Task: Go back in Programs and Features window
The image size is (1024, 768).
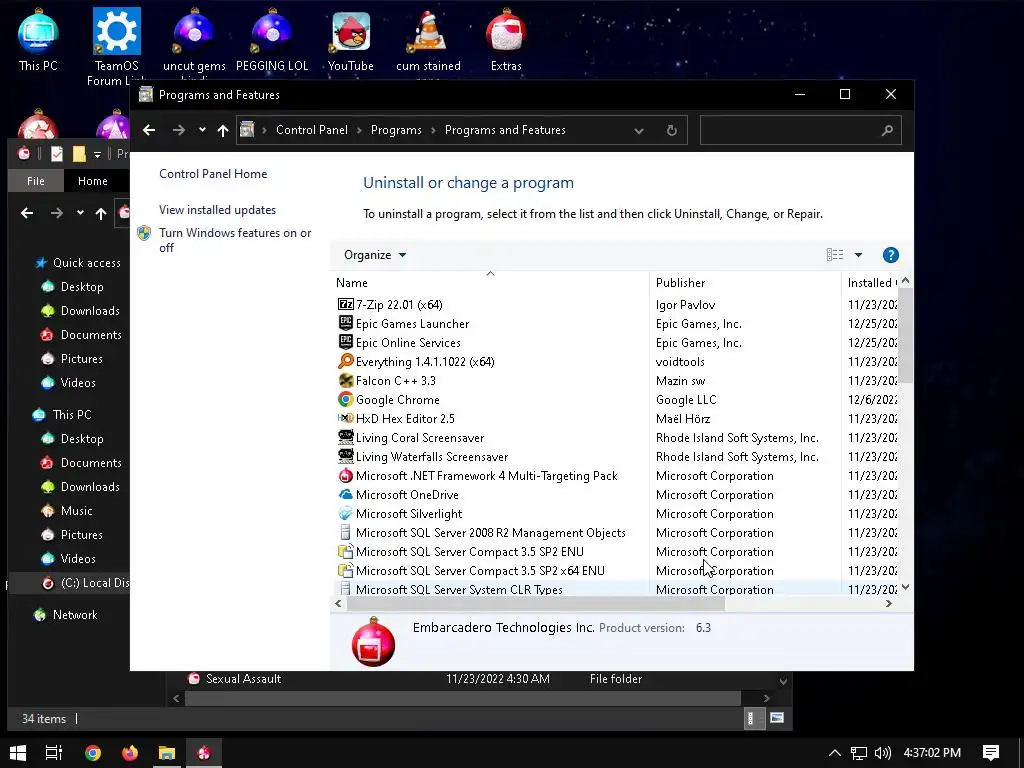Action: click(x=149, y=130)
